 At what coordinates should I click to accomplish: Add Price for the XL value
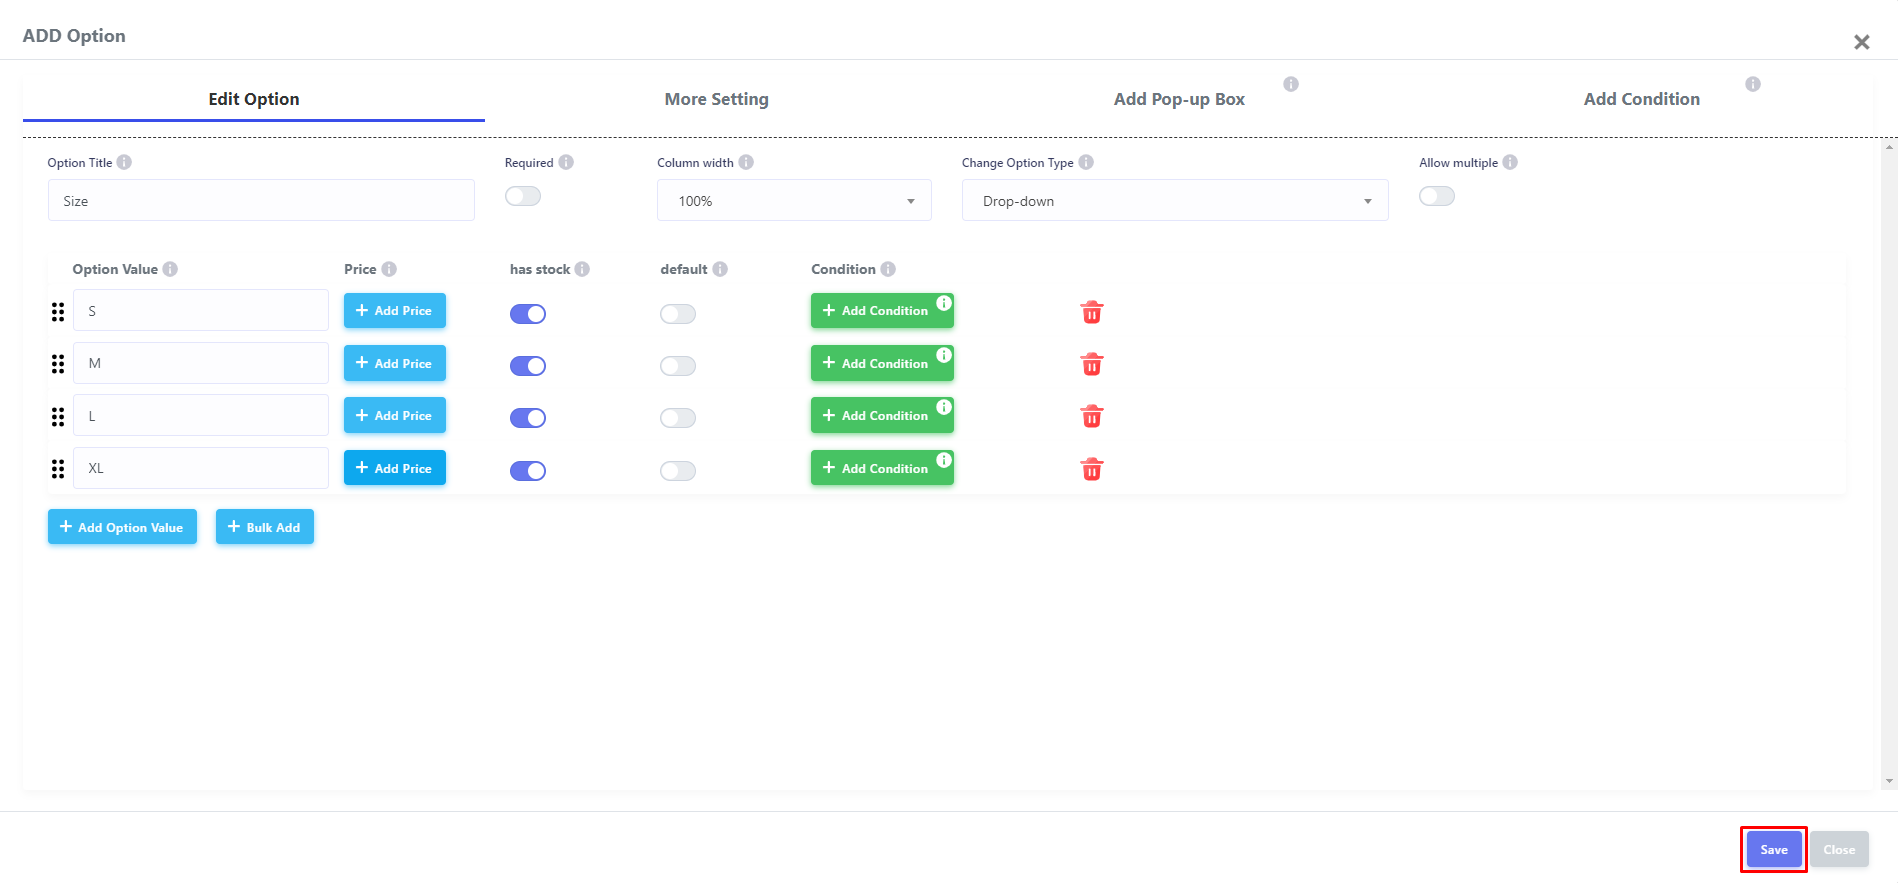395,468
